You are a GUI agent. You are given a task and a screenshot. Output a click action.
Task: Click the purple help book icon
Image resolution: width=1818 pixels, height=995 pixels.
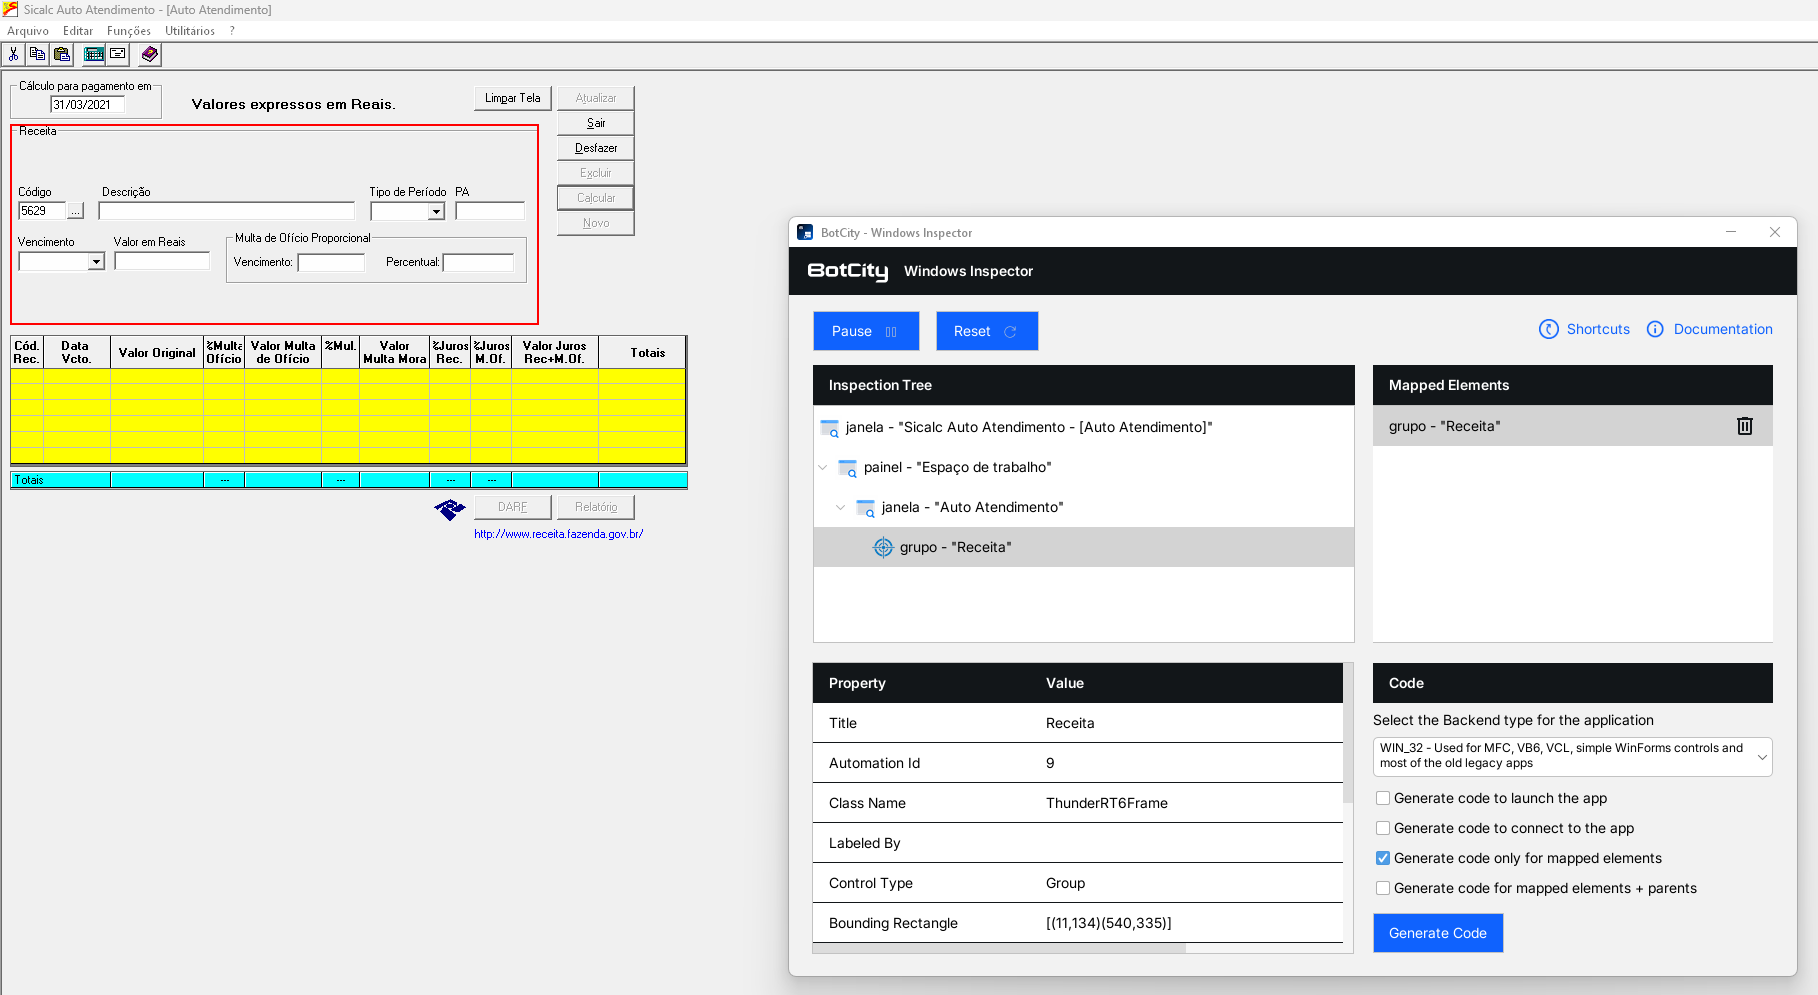(x=149, y=54)
